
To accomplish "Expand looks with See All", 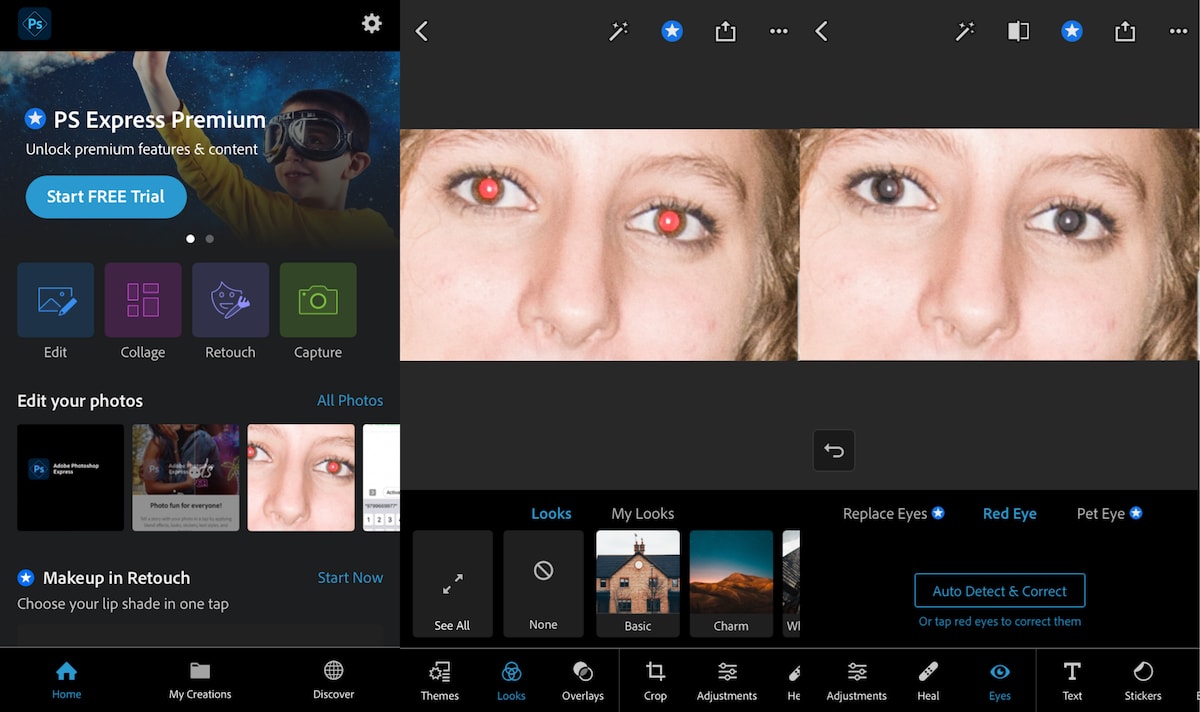I will pos(452,583).
